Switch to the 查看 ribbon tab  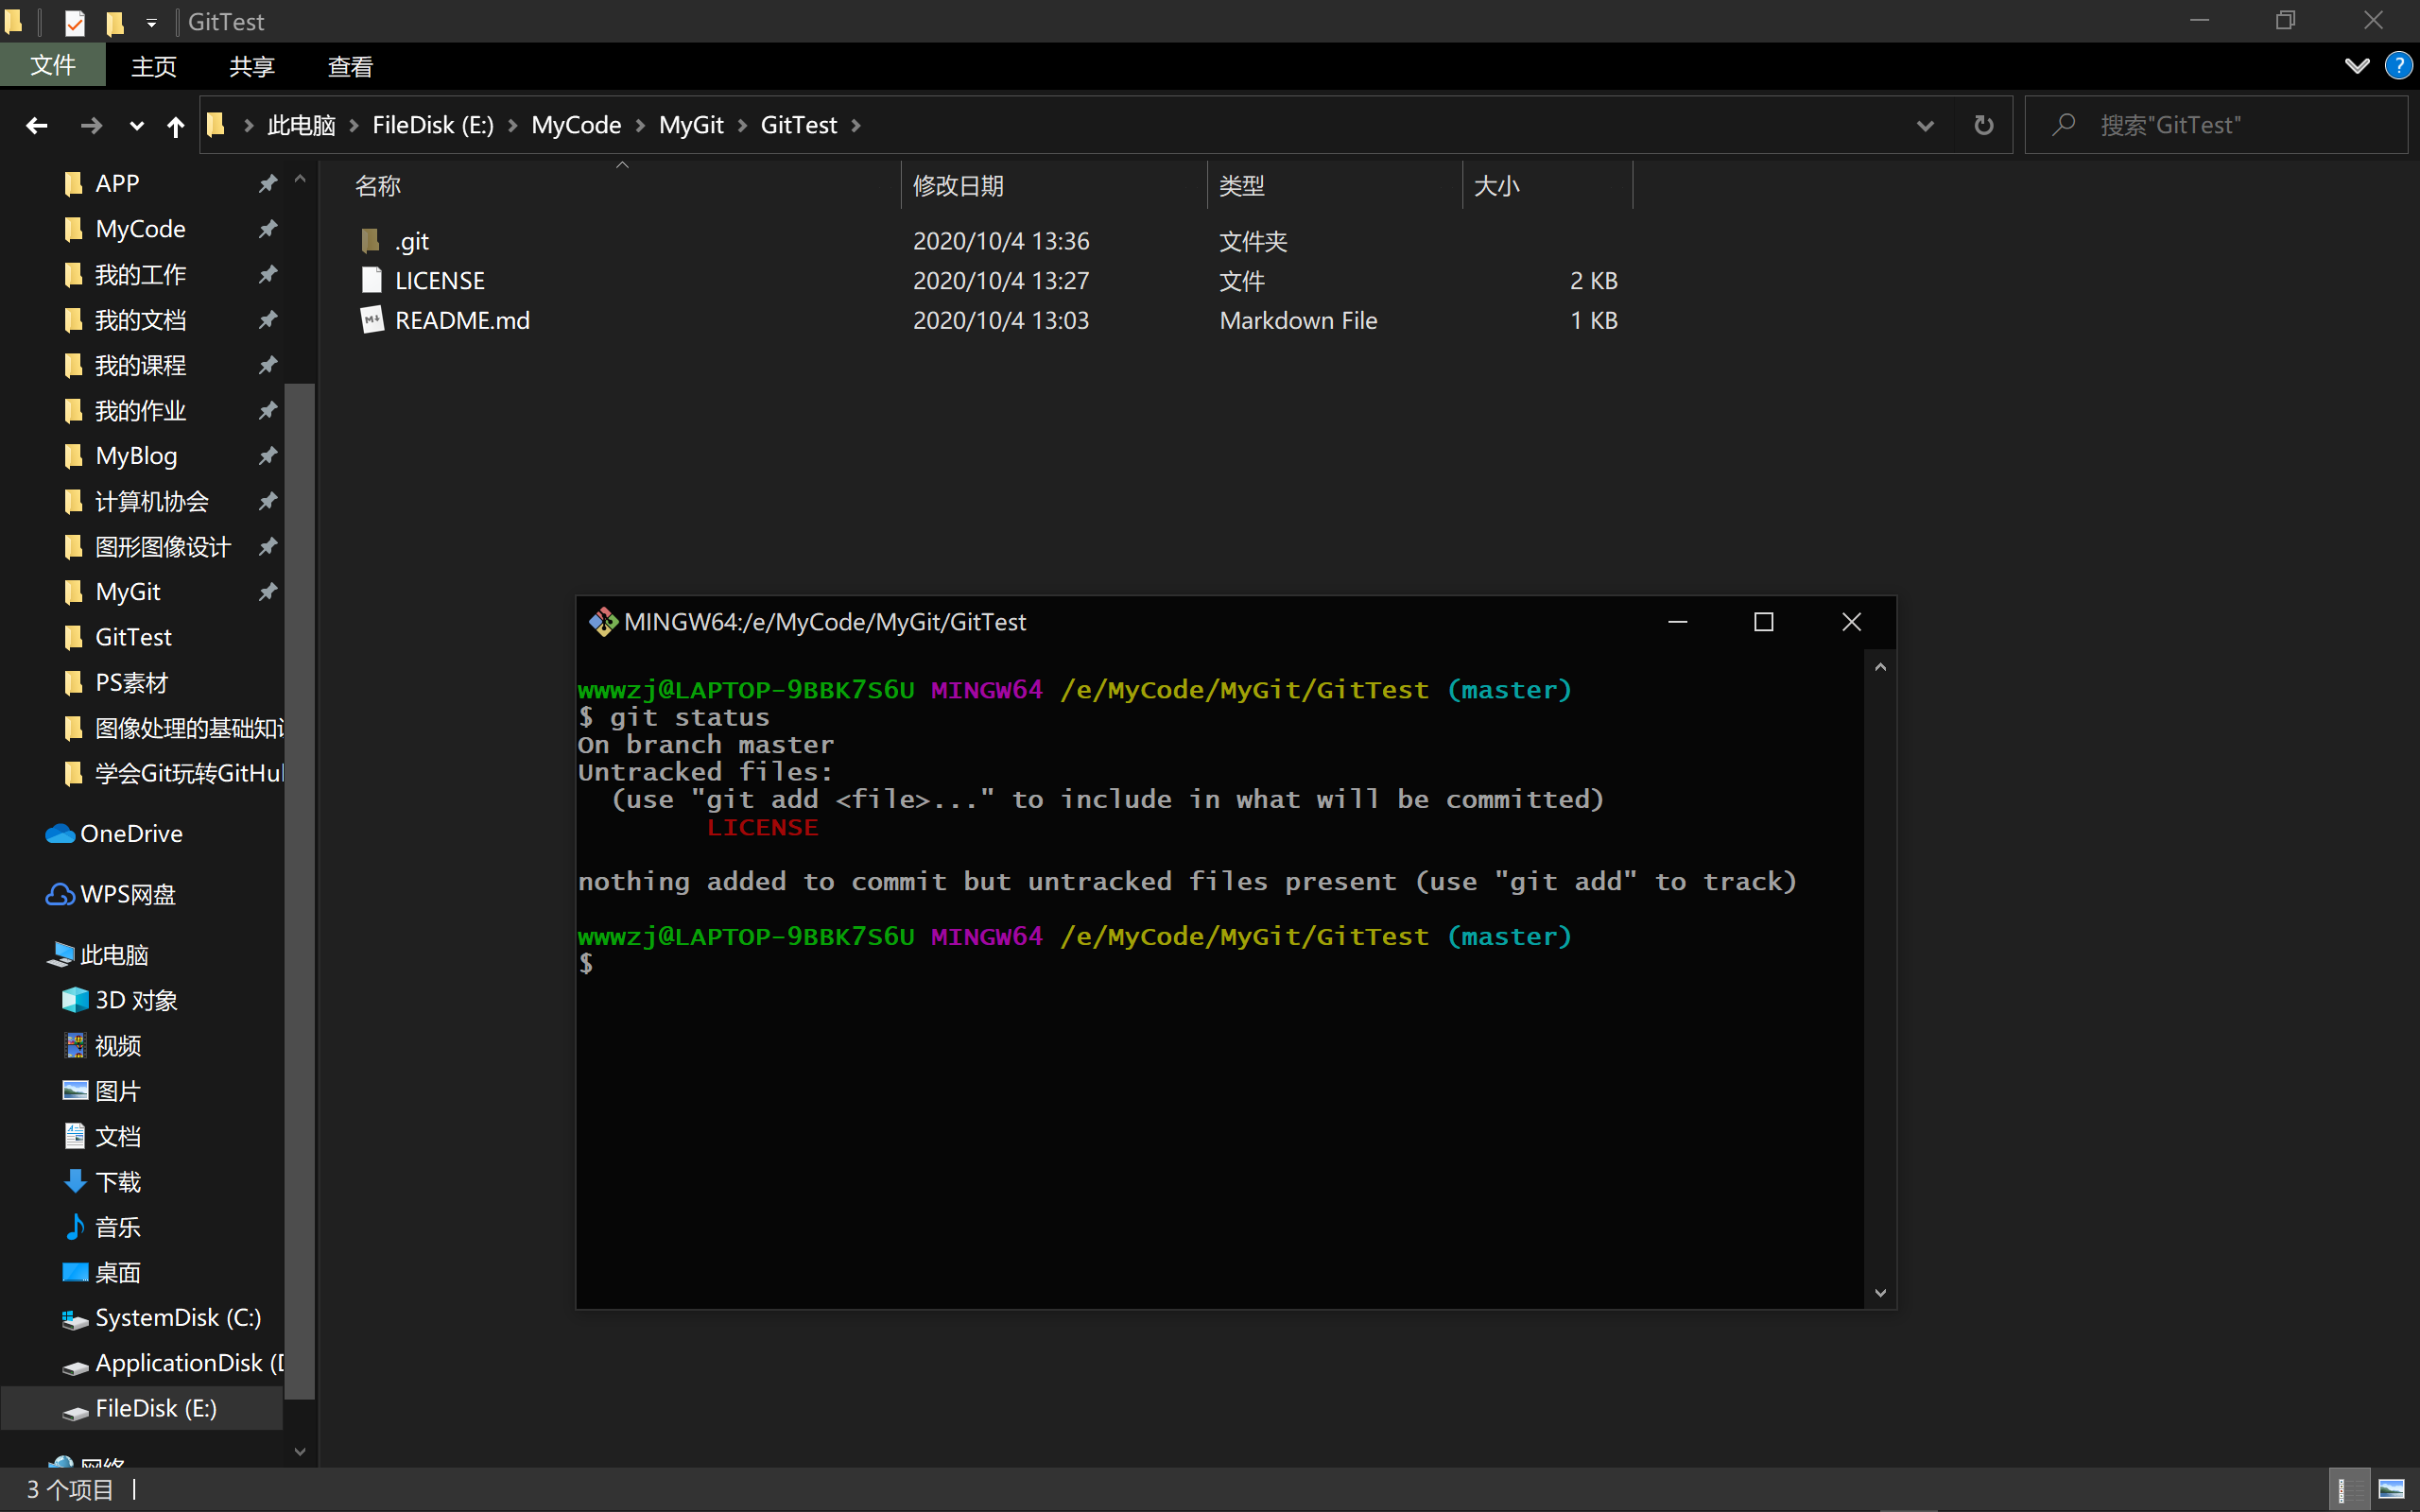(x=350, y=66)
